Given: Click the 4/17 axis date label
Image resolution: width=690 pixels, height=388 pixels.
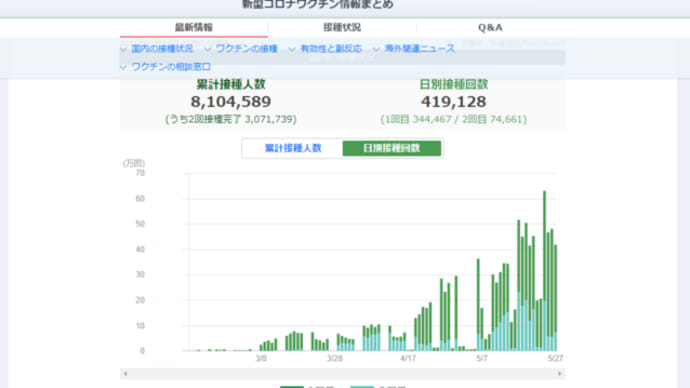Looking at the screenshot, I should pyautogui.click(x=408, y=359).
